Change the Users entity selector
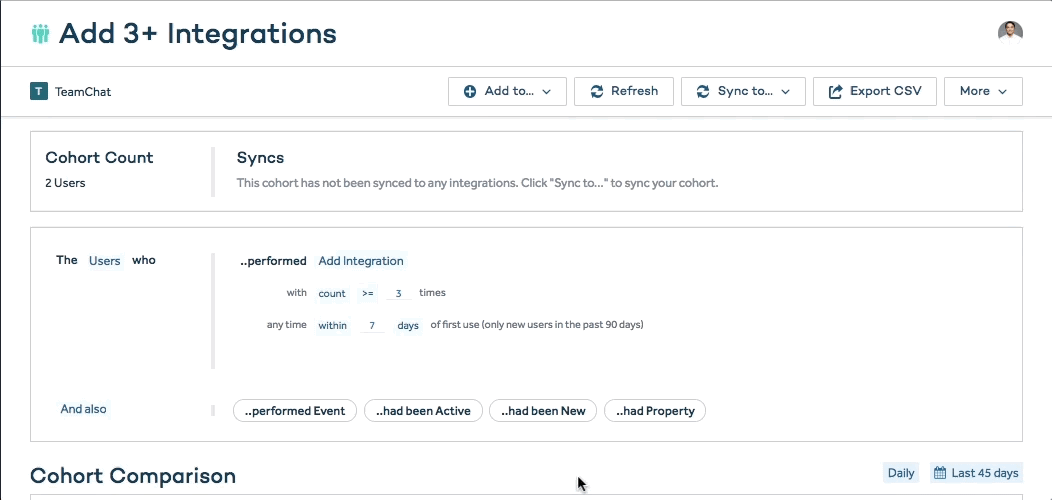The image size is (1052, 500). tap(104, 261)
